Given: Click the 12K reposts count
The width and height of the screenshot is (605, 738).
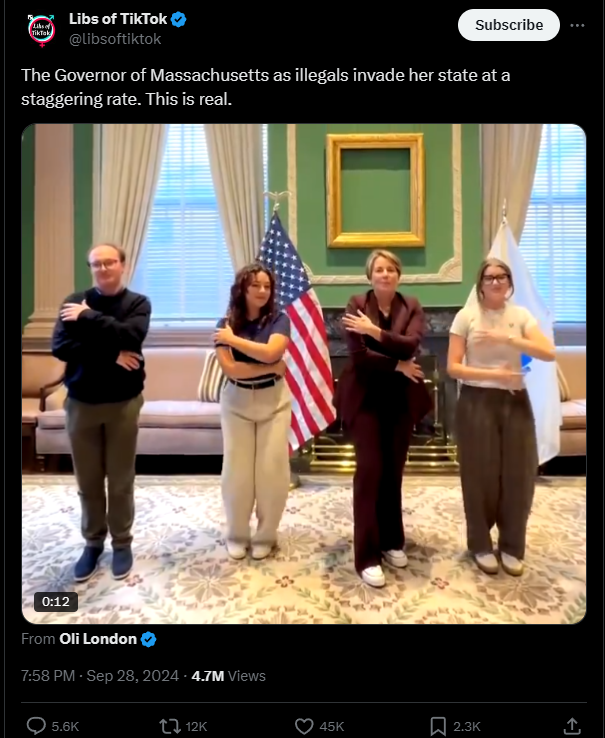Looking at the screenshot, I should (x=196, y=727).
